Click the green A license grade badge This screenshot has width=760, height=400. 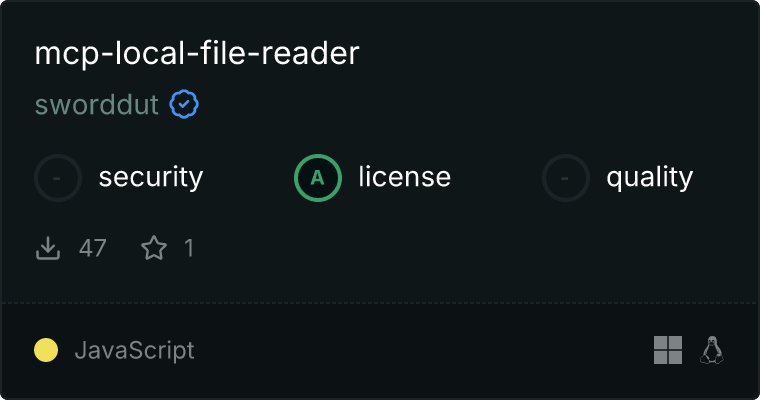318,178
